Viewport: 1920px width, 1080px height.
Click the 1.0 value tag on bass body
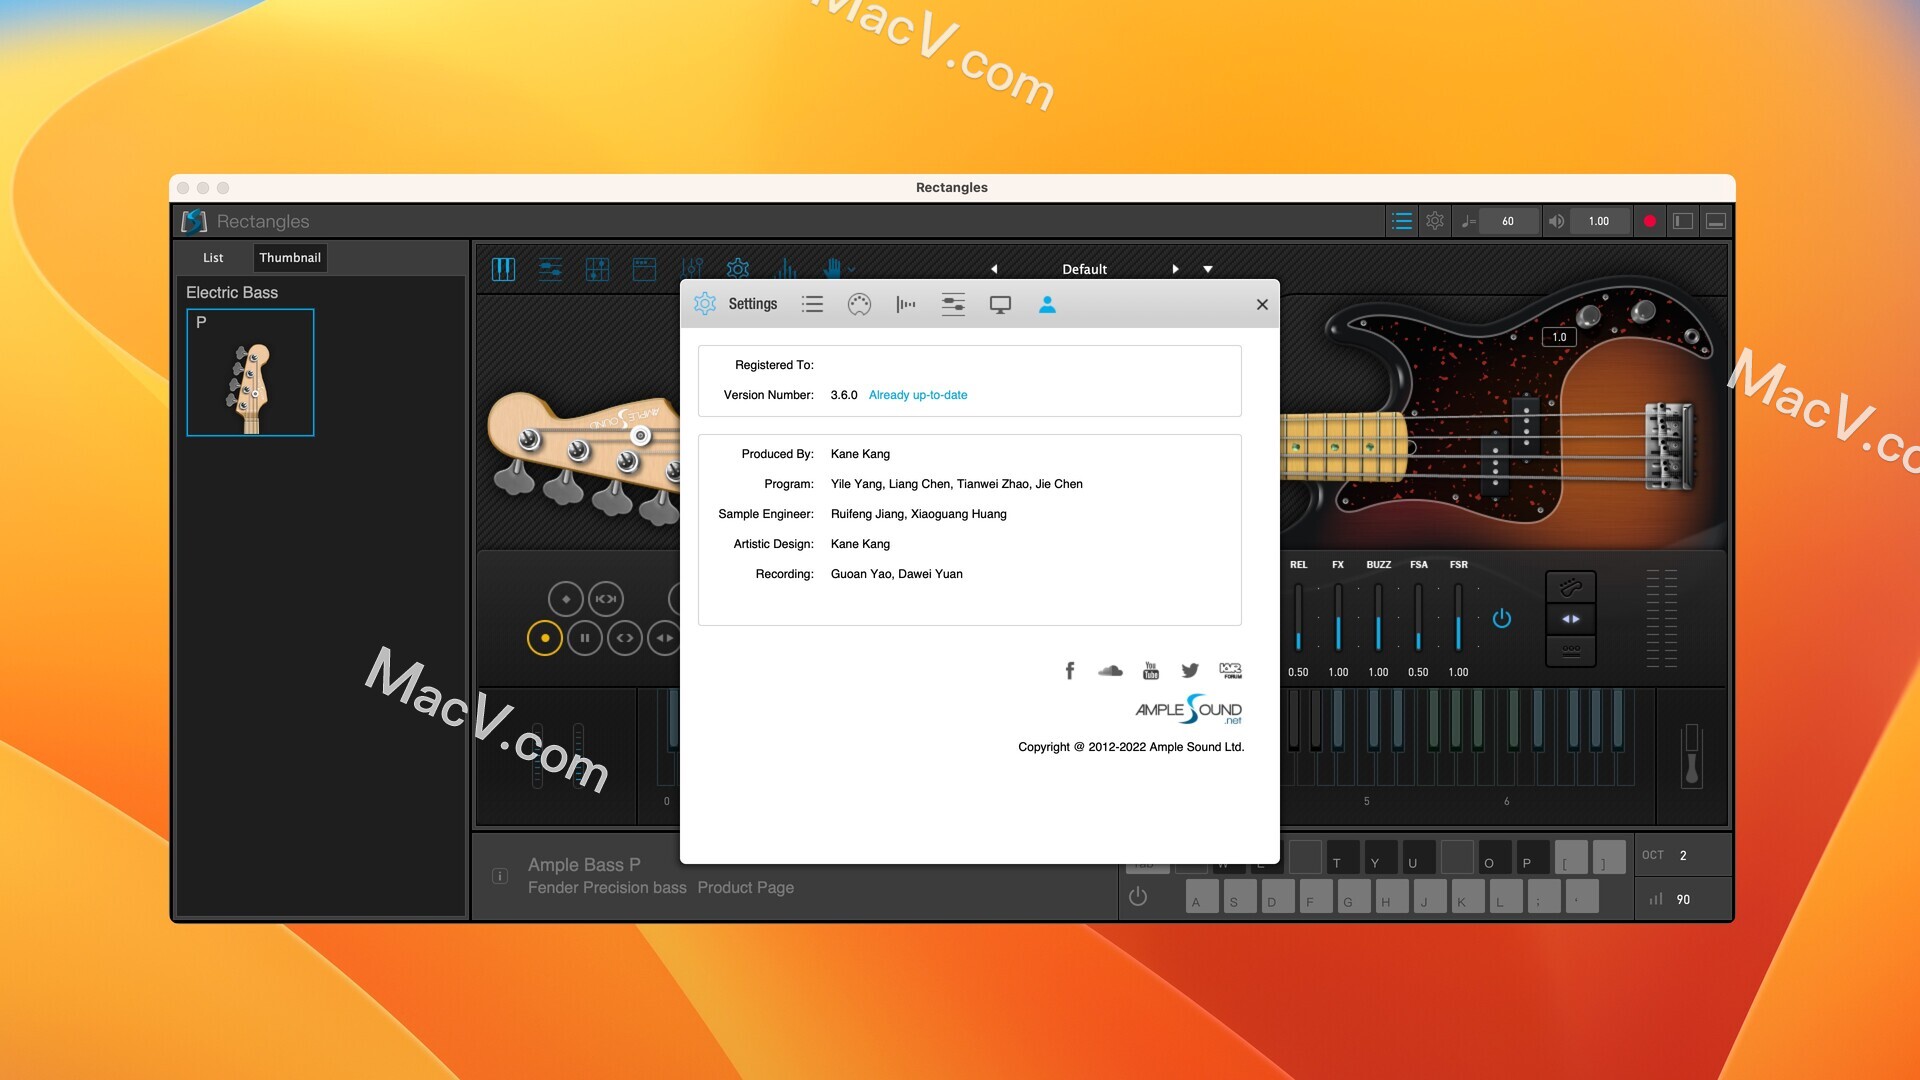click(x=1559, y=337)
